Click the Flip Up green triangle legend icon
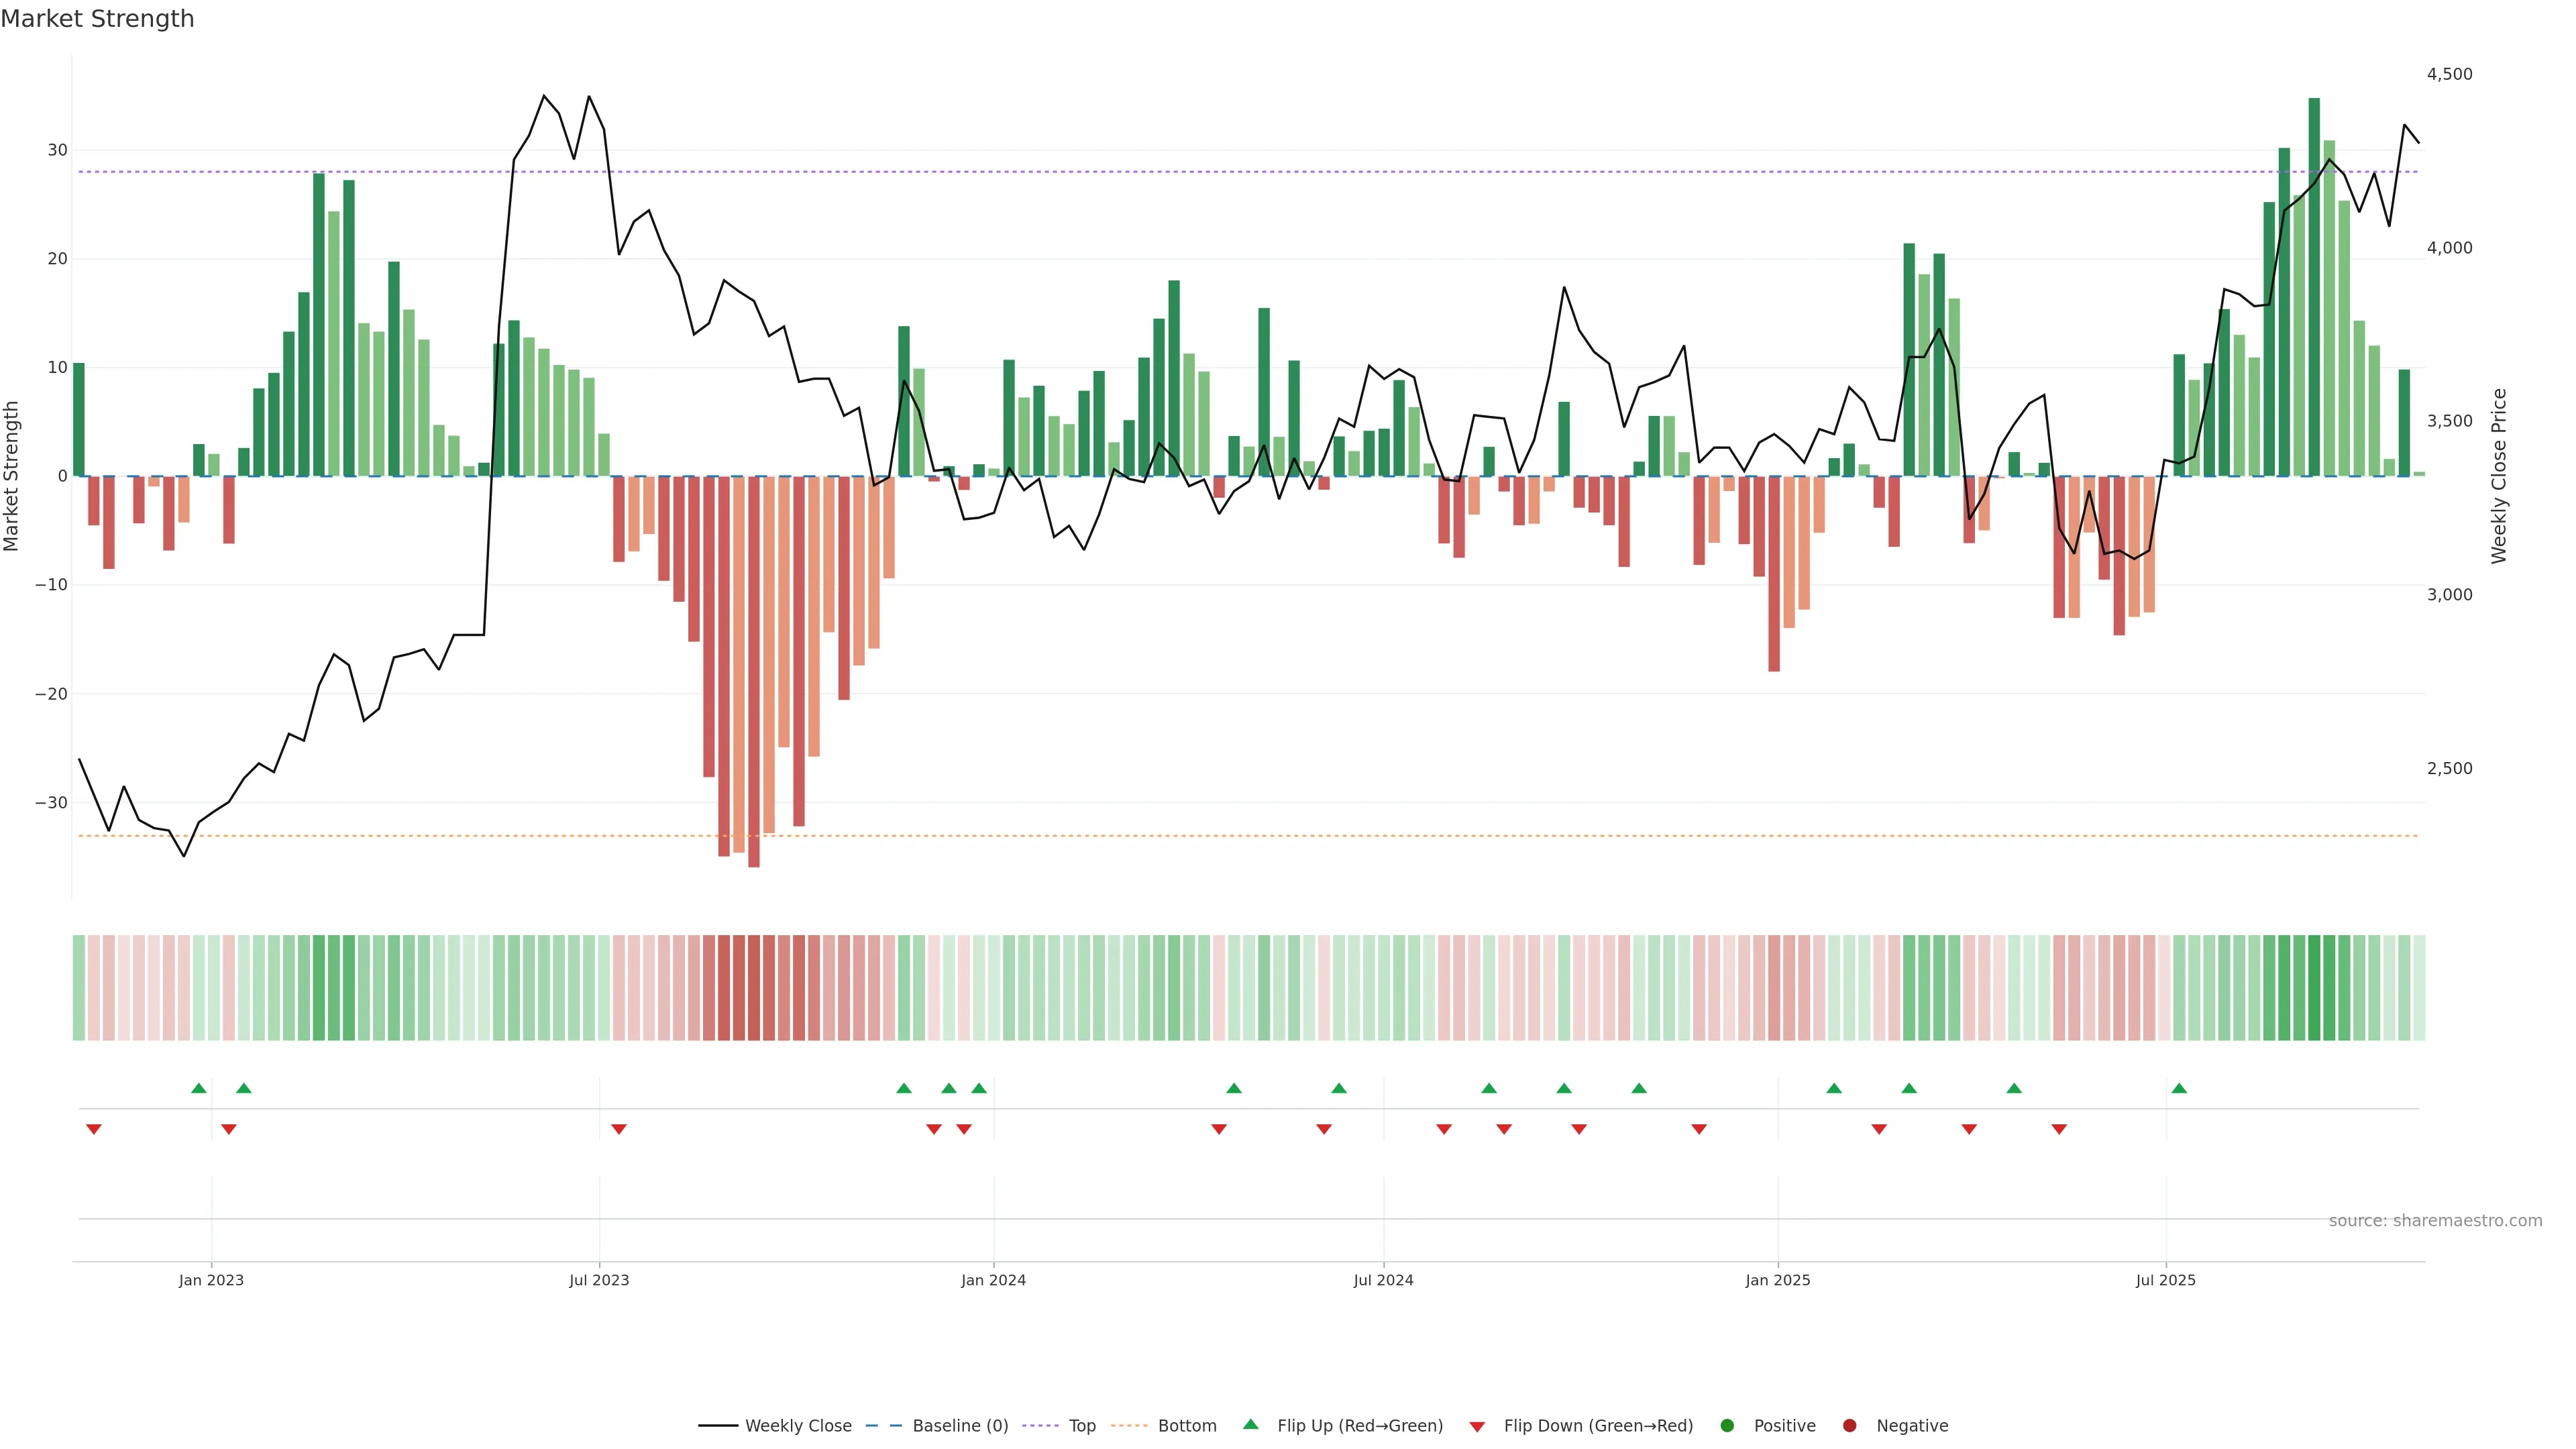The image size is (2576, 1449). point(1250,1424)
